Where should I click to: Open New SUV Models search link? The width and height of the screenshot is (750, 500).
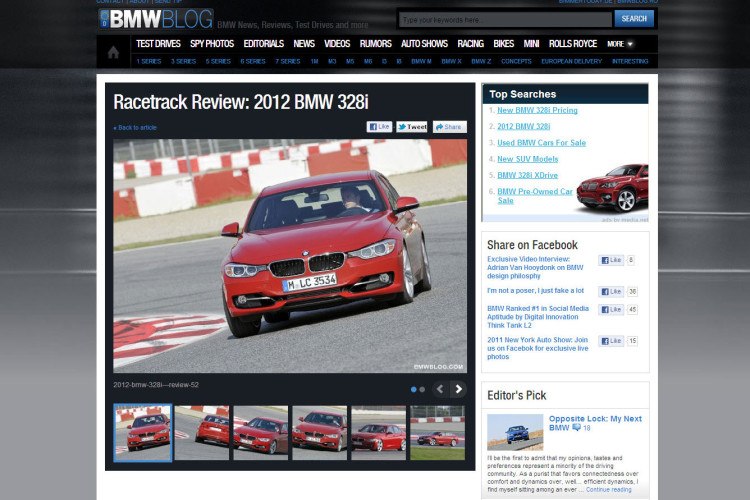[528, 159]
